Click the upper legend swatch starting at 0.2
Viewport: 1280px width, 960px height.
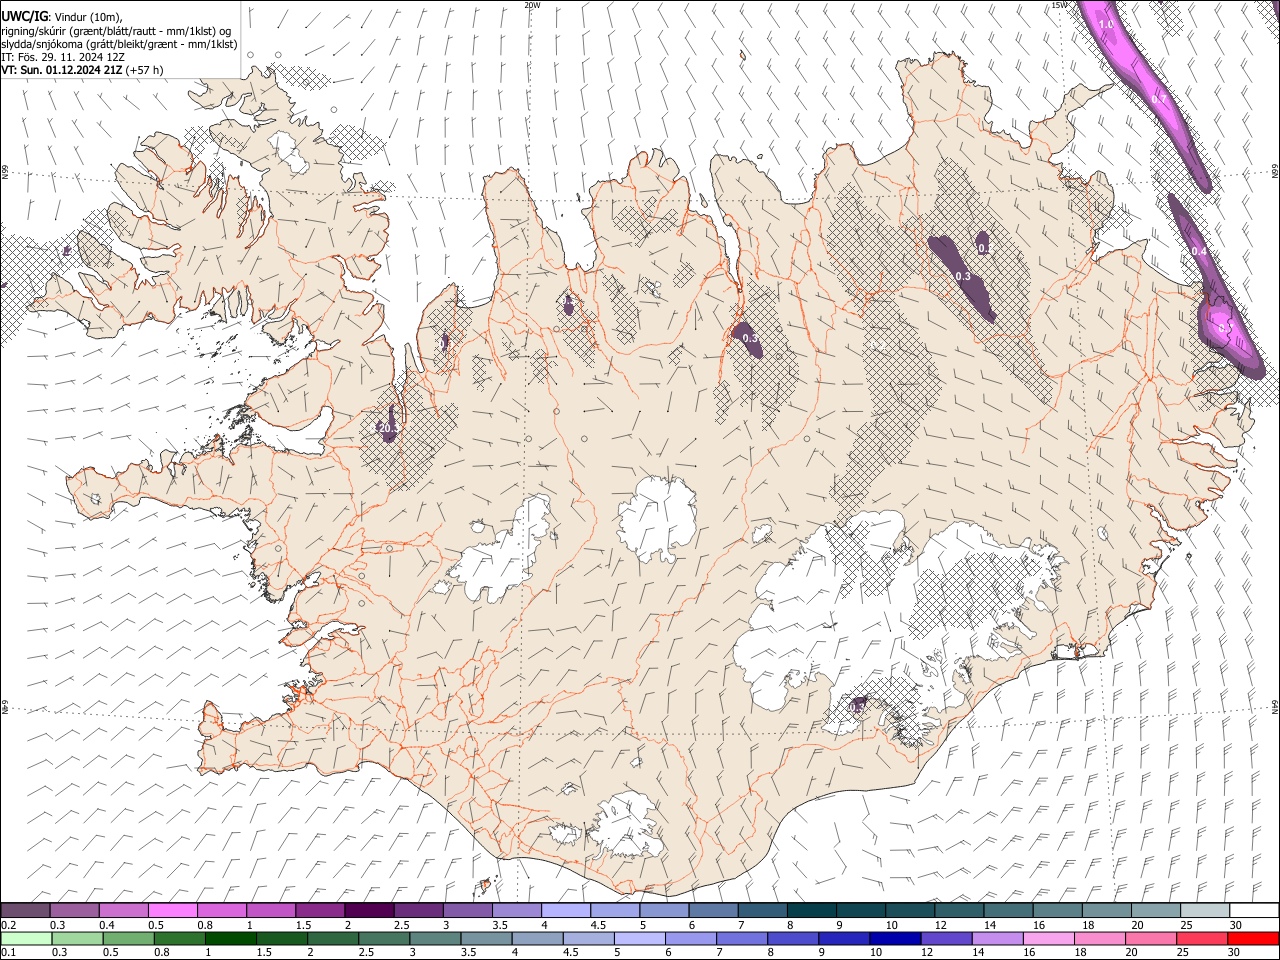click(x=26, y=910)
